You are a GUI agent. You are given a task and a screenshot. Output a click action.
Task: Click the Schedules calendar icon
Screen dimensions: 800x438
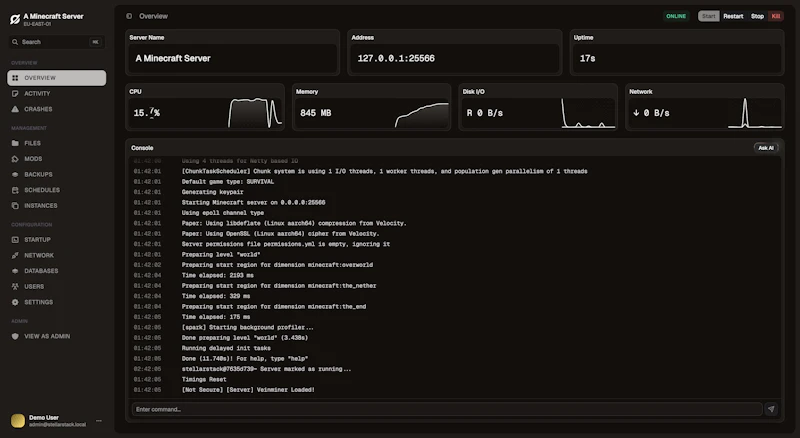[x=15, y=190]
